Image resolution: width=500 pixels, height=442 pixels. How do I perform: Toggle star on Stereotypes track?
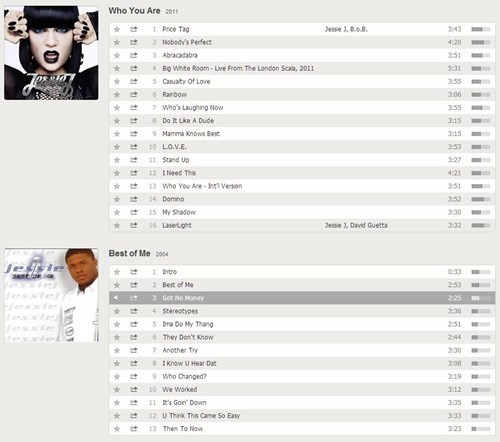point(117,311)
